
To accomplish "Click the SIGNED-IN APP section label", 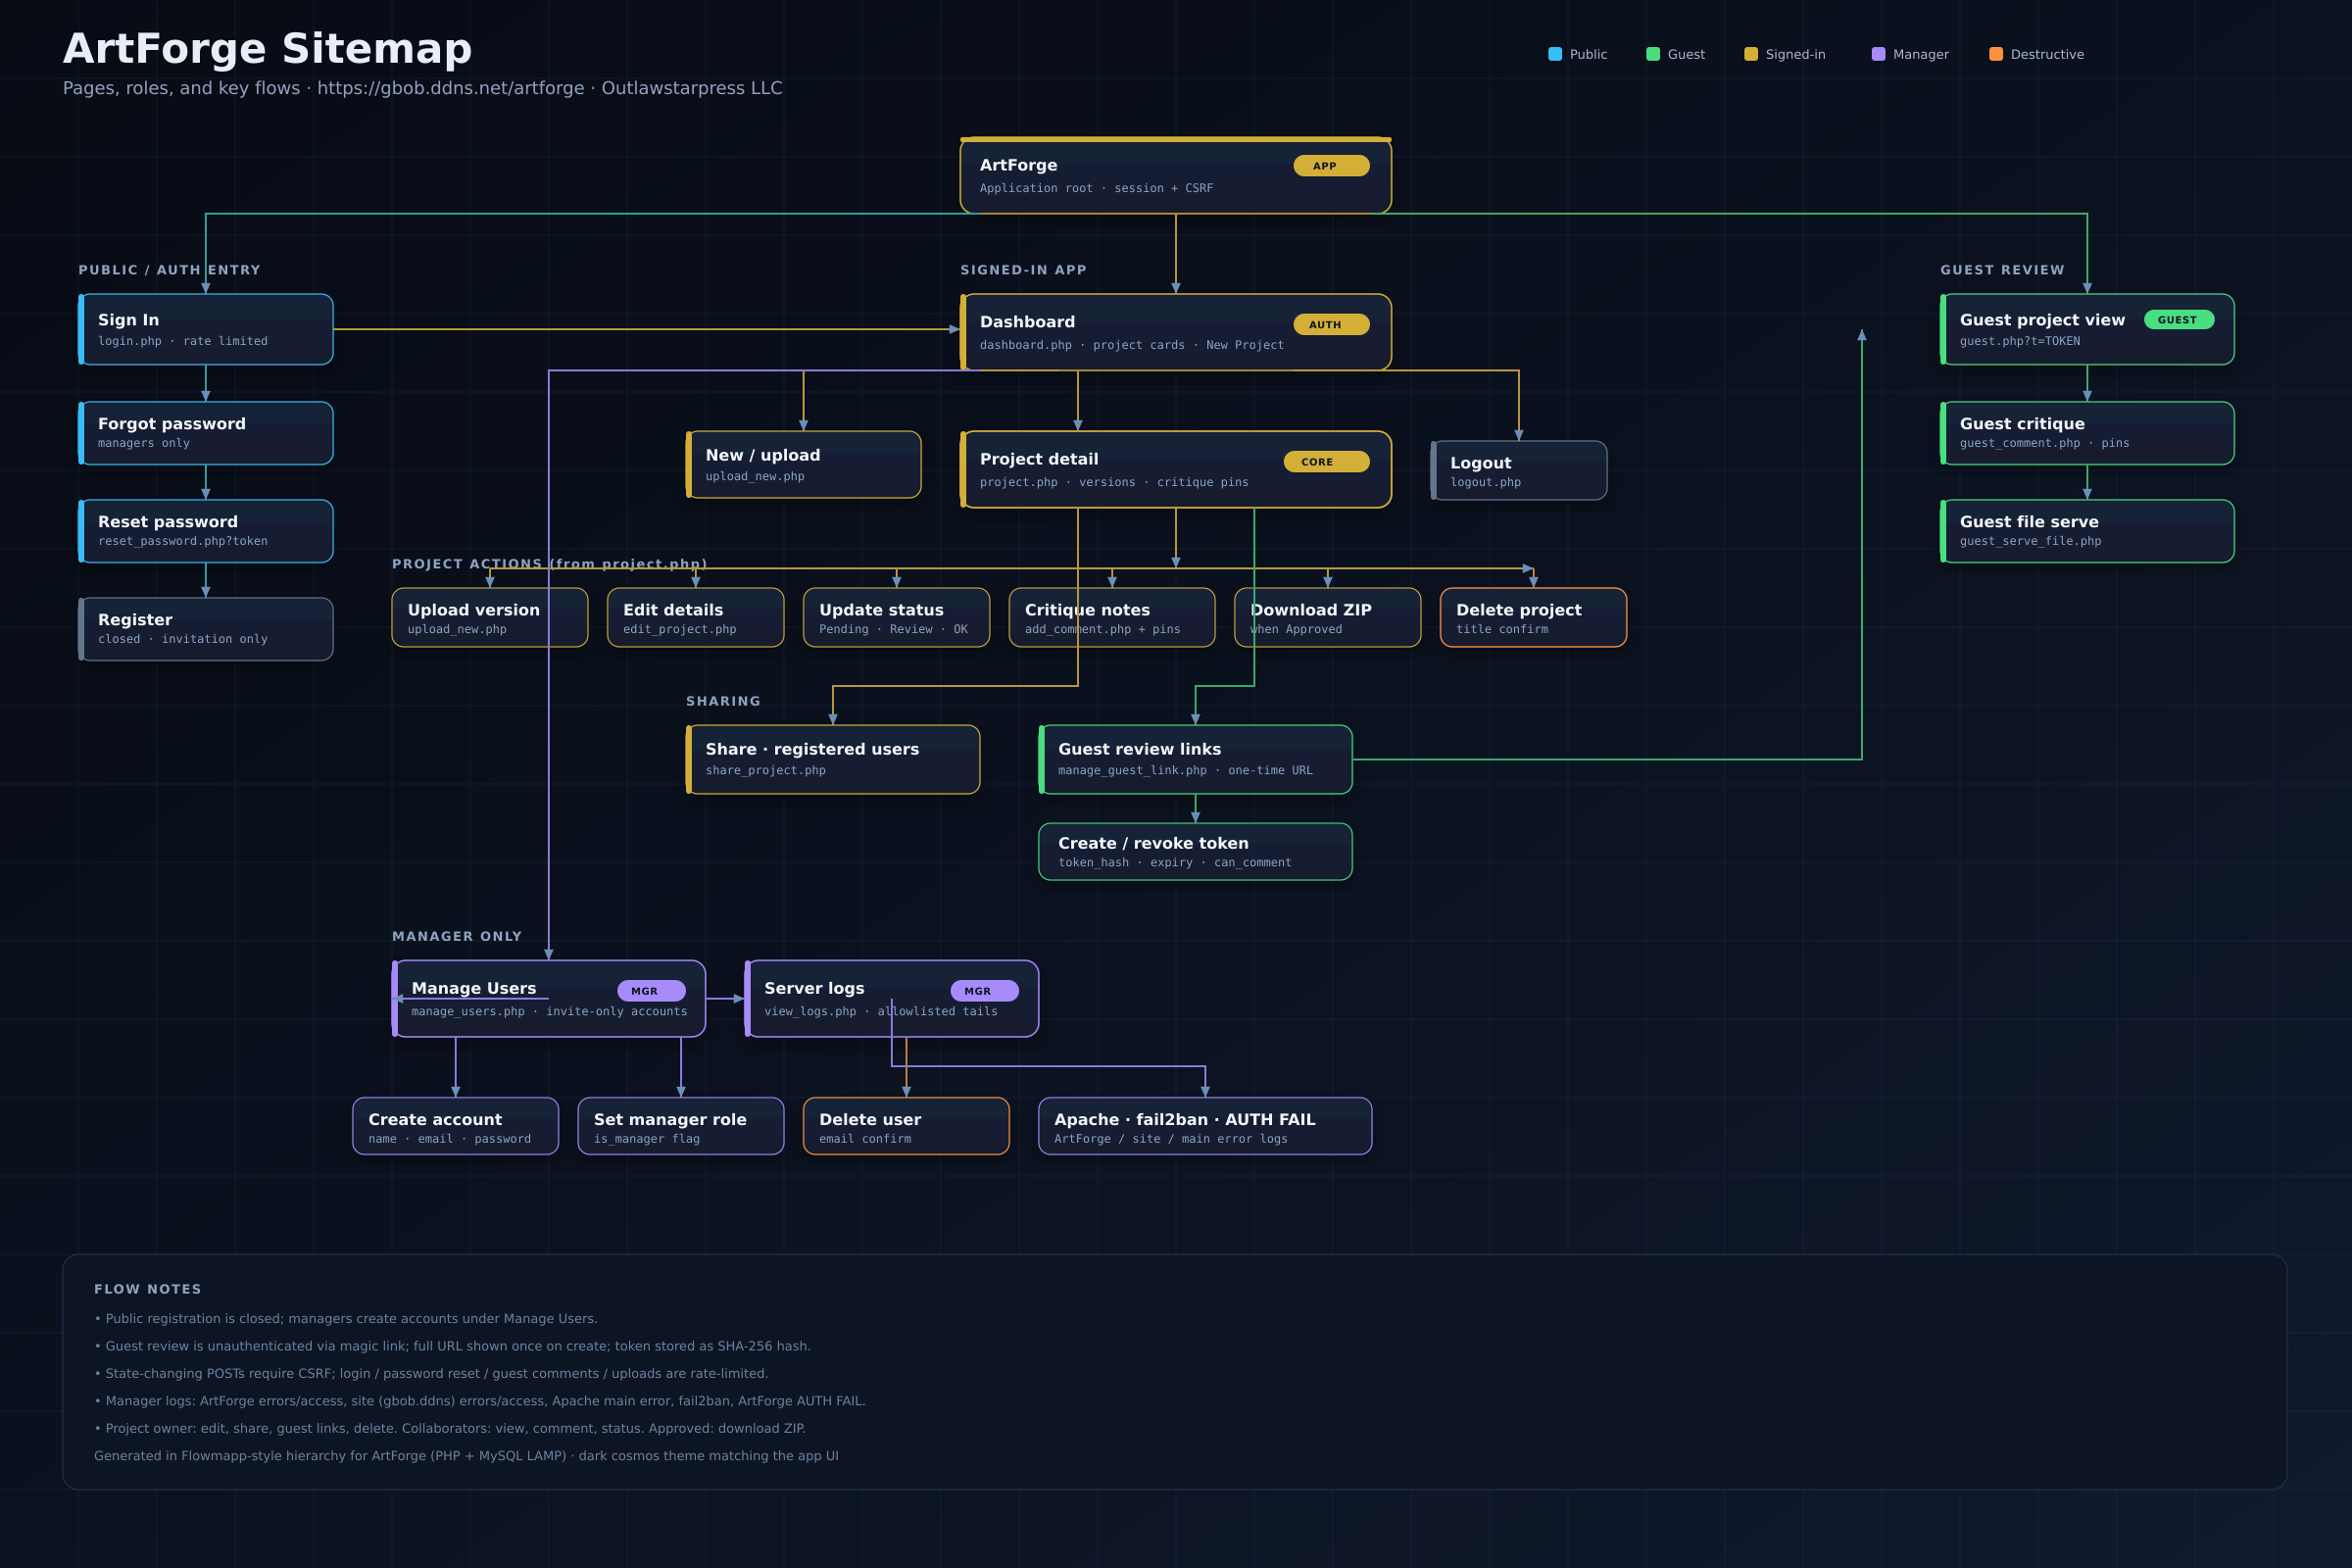I will tap(1023, 270).
